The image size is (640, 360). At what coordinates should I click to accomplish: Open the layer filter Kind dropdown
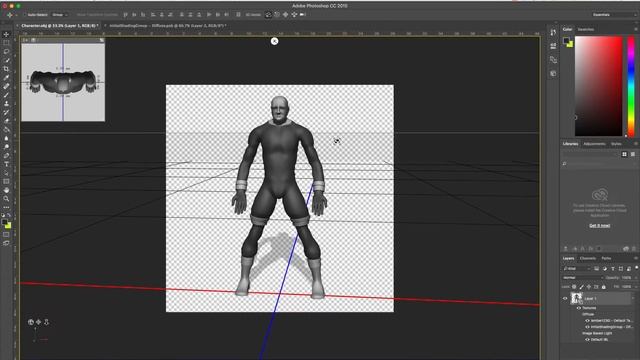click(x=576, y=269)
